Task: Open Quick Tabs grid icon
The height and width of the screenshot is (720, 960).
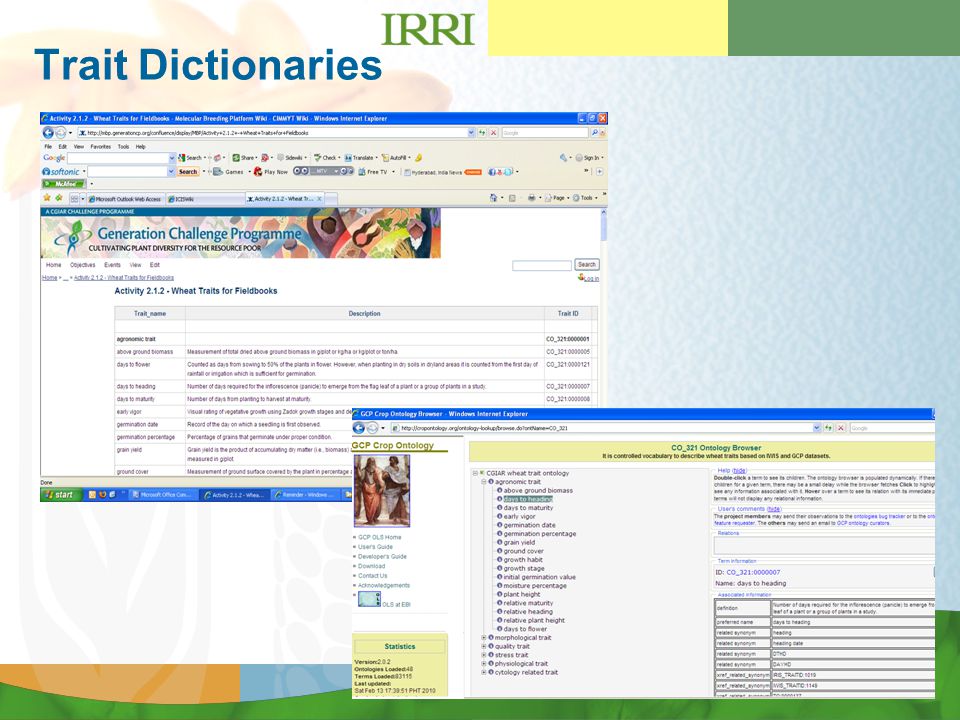Action: (74, 198)
